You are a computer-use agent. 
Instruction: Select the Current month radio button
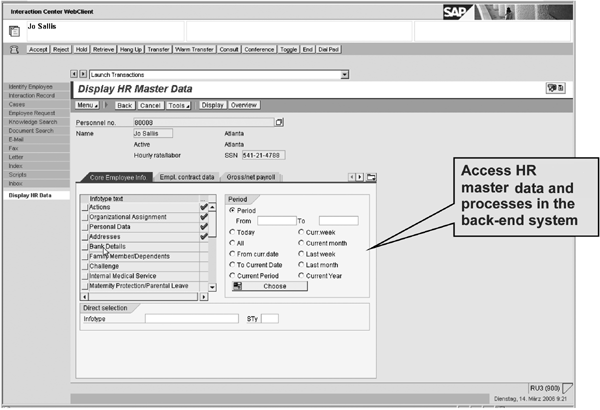pyautogui.click(x=301, y=243)
